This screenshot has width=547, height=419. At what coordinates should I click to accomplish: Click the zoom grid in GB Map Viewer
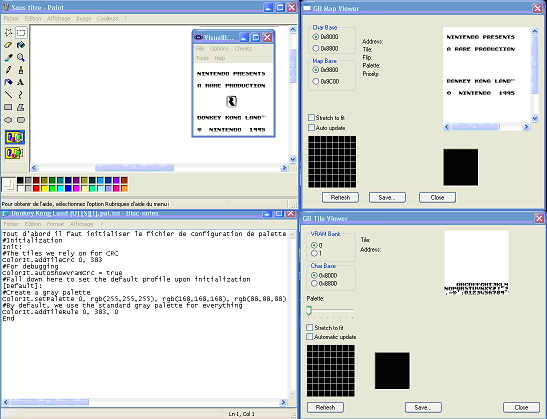(x=332, y=162)
